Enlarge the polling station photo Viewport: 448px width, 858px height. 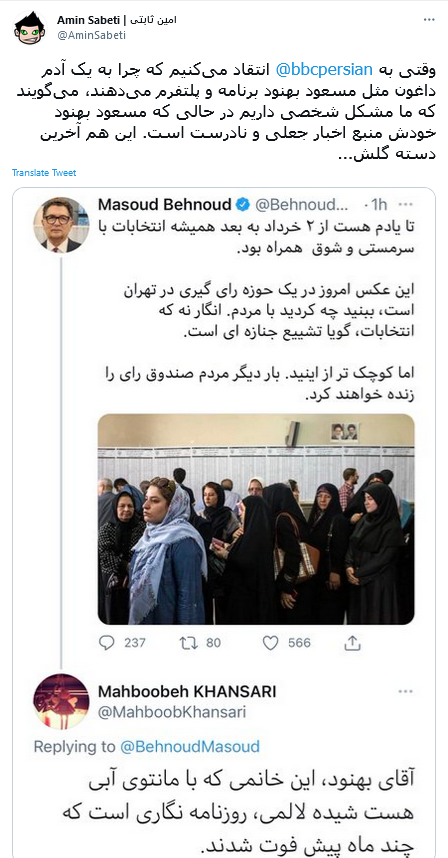[256, 519]
